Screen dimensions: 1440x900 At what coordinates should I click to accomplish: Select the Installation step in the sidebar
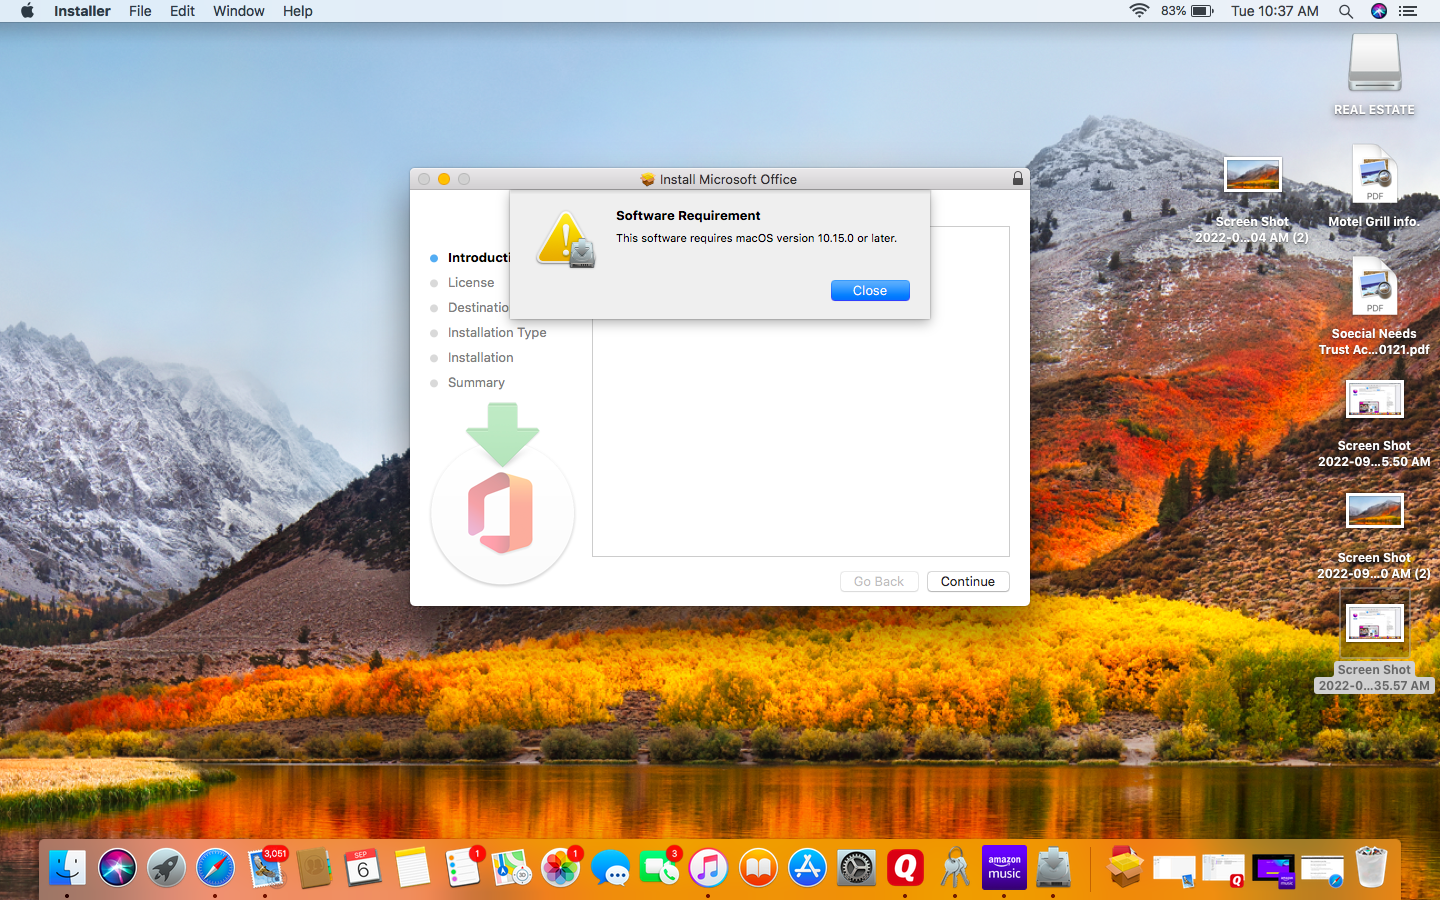pyautogui.click(x=480, y=358)
